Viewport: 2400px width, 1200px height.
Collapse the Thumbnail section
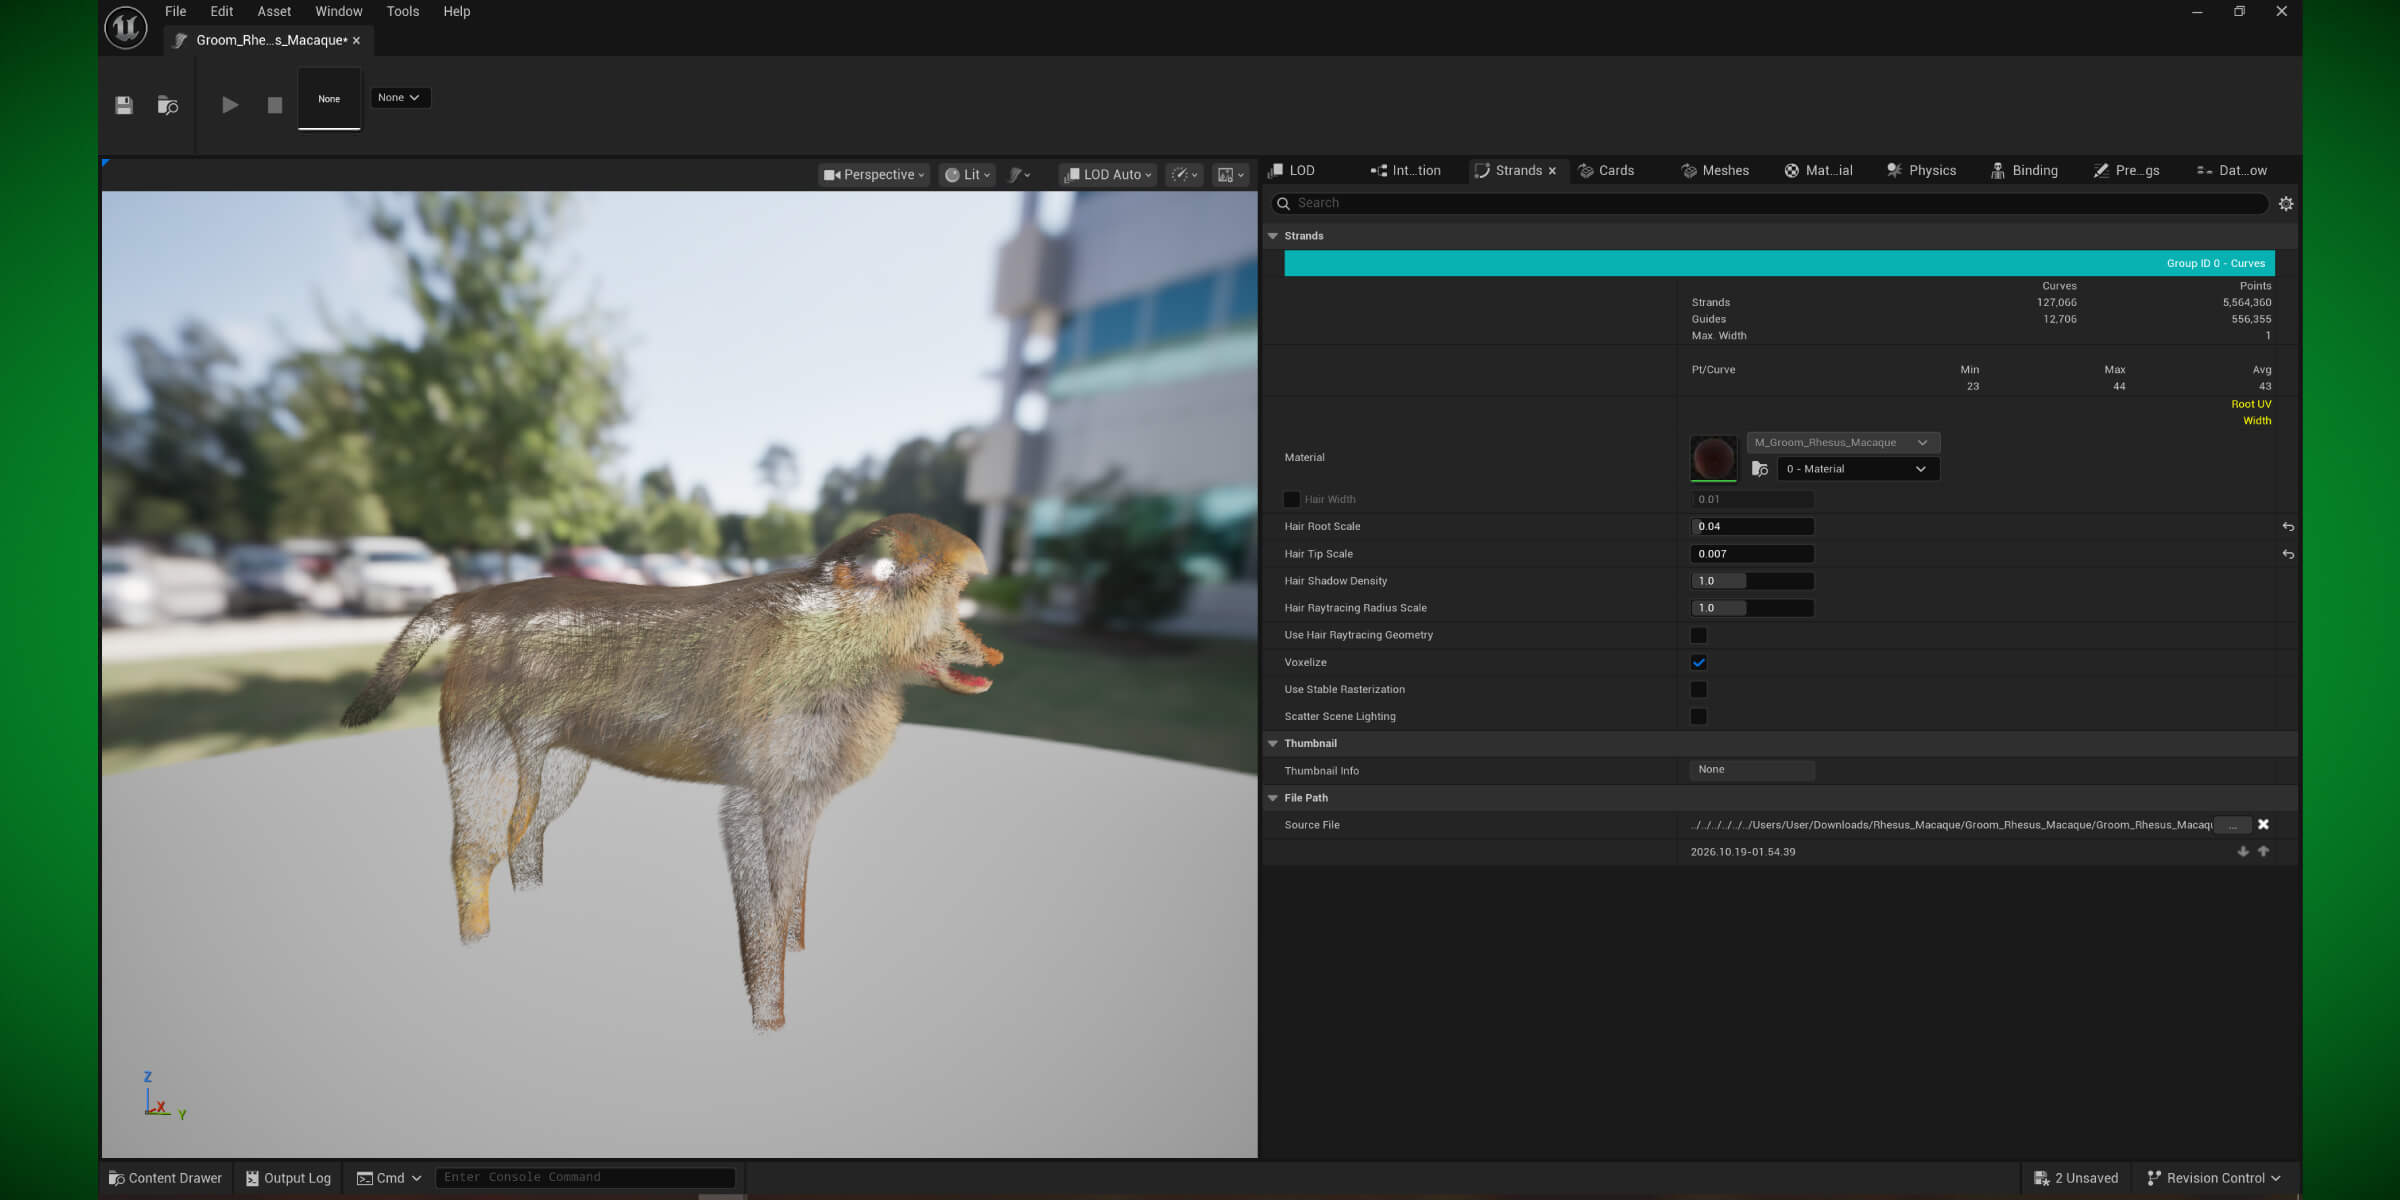[1273, 743]
